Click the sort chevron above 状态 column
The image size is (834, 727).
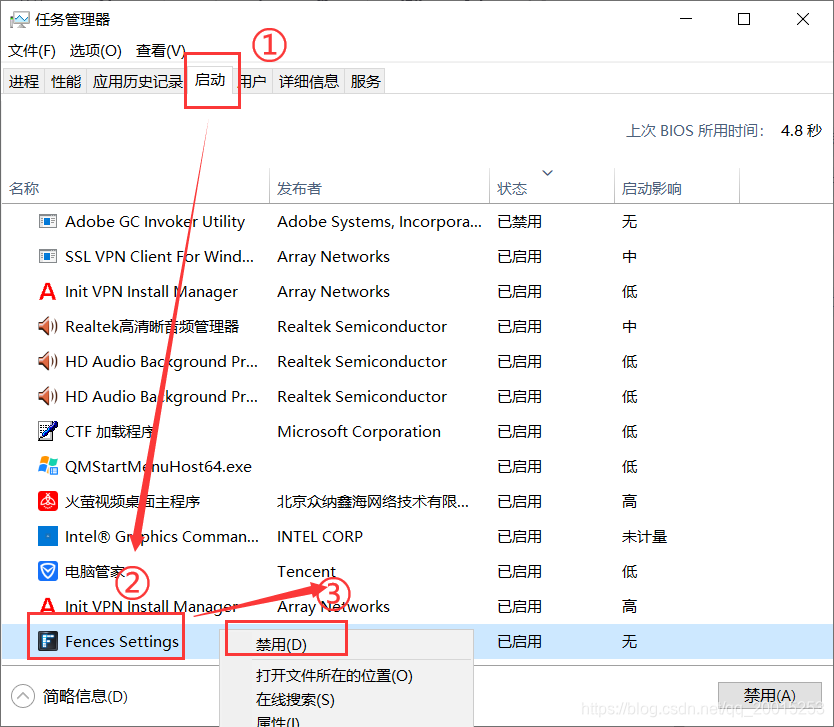[x=547, y=173]
